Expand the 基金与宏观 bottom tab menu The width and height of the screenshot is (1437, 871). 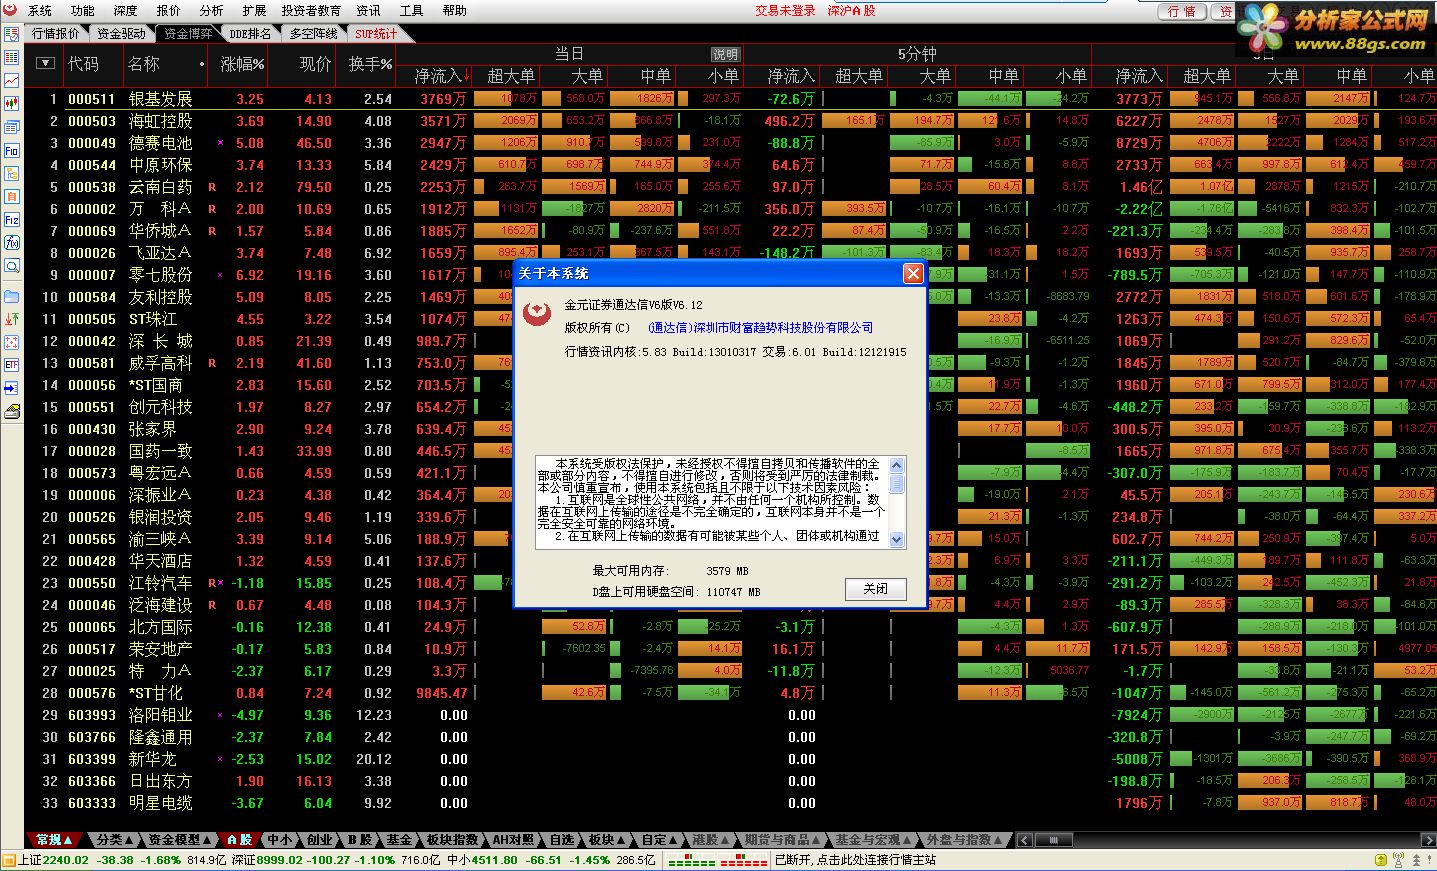(873, 840)
